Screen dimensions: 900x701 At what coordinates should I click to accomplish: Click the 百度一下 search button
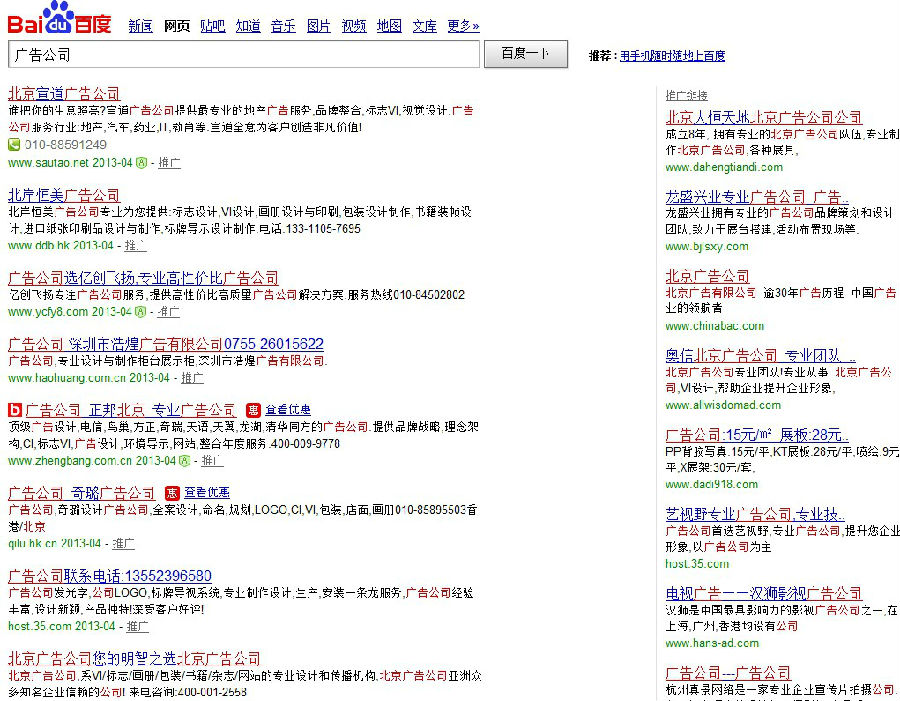pos(526,54)
